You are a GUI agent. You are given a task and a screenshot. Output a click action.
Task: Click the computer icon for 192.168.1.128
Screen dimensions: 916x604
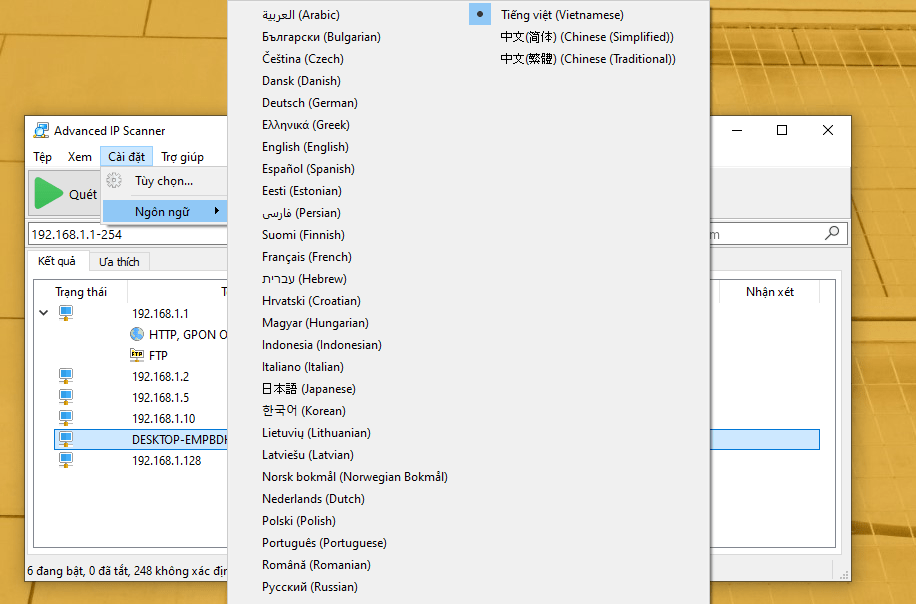coord(65,460)
